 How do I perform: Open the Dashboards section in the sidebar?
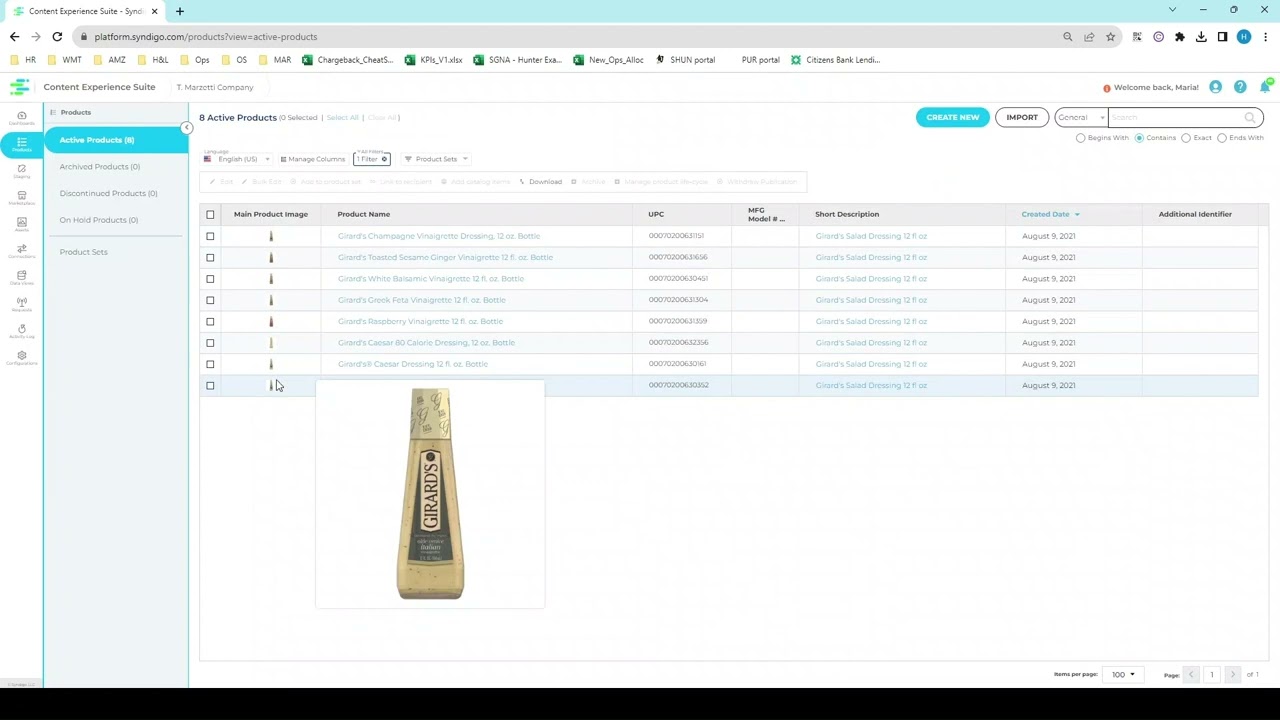coord(21,118)
